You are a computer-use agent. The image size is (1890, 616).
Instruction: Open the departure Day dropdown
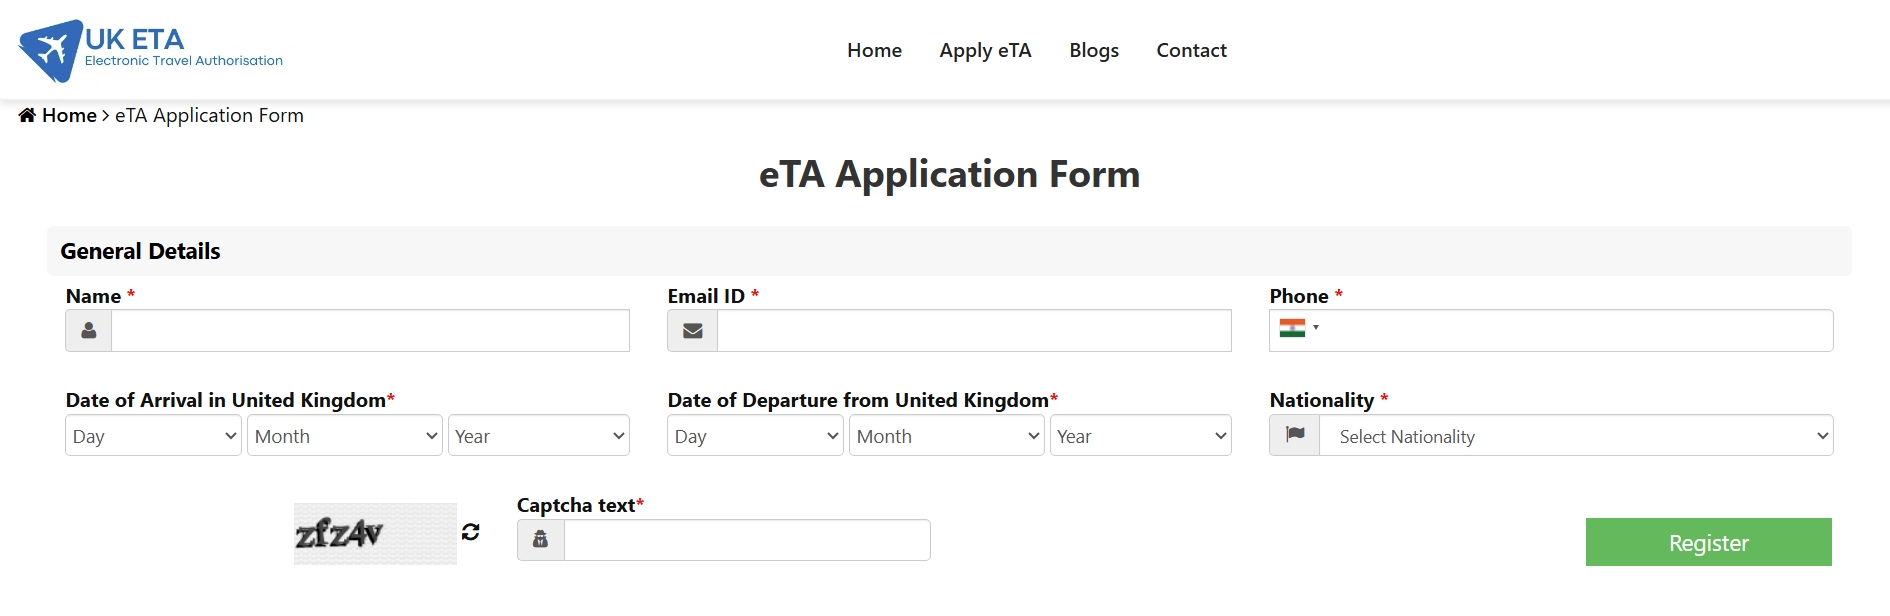click(755, 436)
